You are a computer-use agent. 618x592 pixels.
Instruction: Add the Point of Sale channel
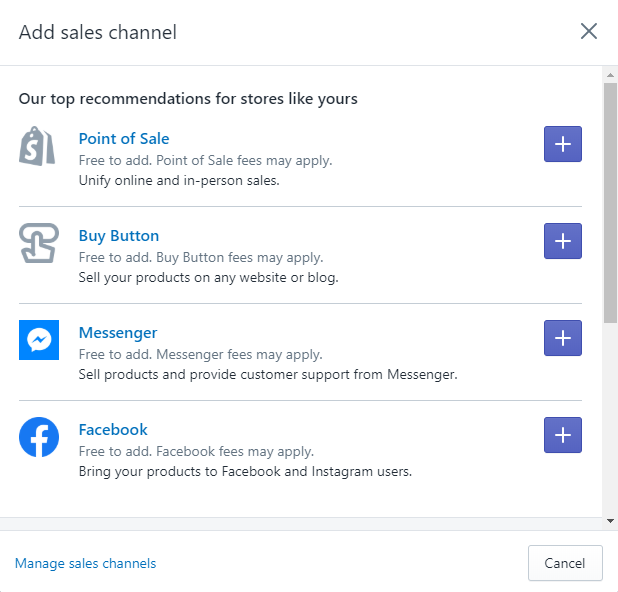(562, 144)
